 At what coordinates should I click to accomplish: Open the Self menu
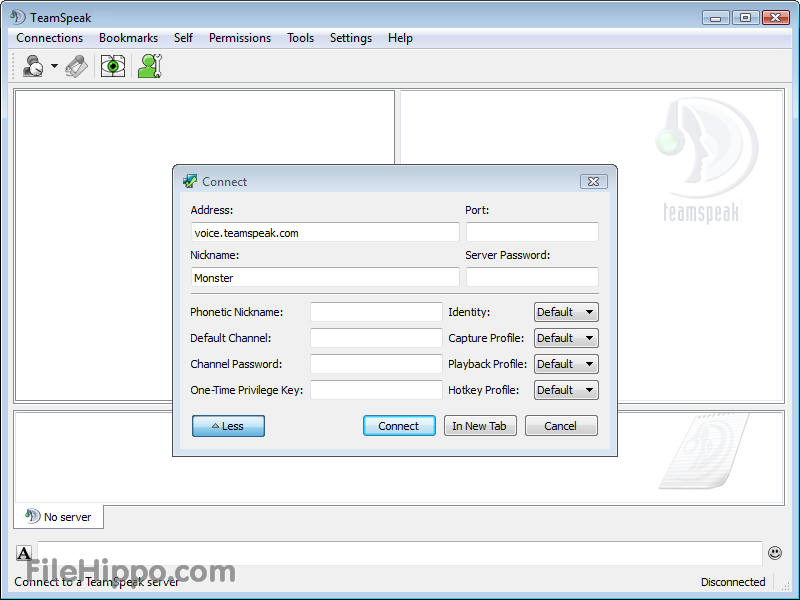click(x=183, y=38)
